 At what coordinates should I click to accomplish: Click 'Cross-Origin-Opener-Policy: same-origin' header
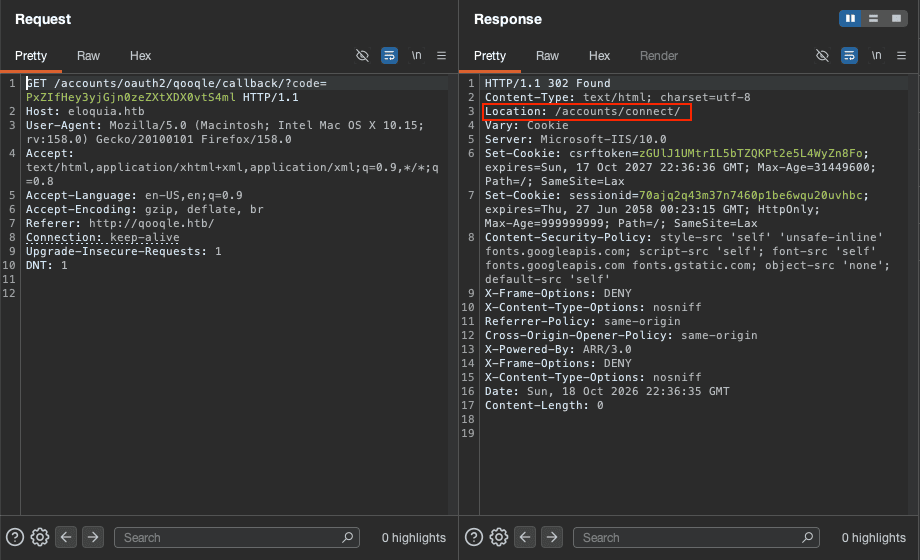[621, 335]
